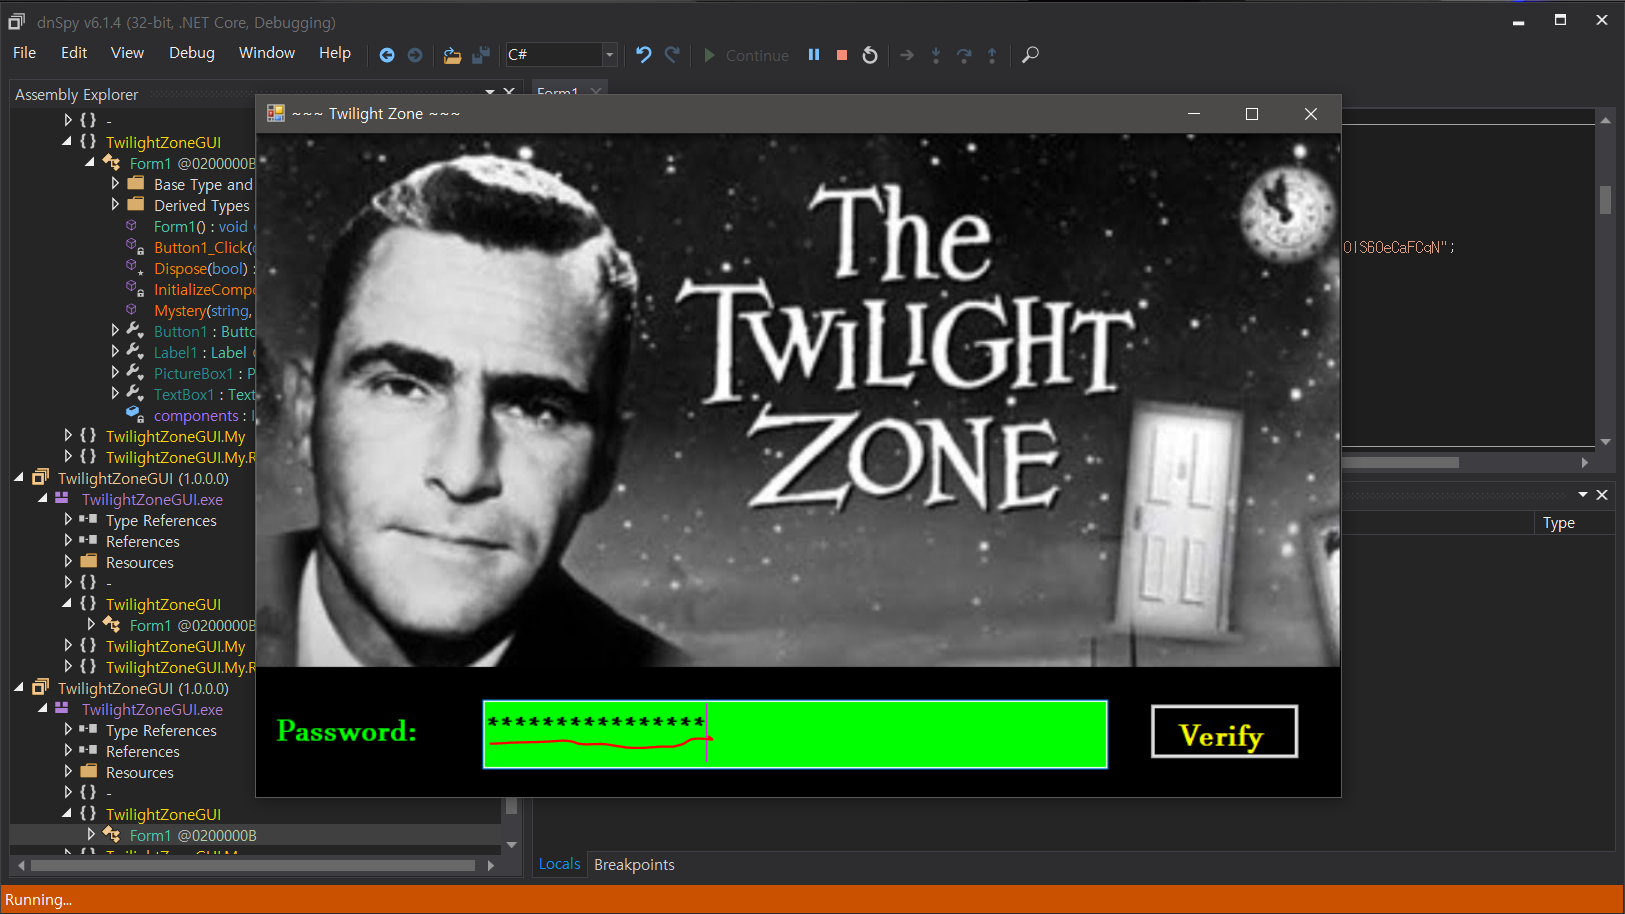This screenshot has width=1625, height=914.
Task: Click the components field icon
Action: pyautogui.click(x=134, y=414)
